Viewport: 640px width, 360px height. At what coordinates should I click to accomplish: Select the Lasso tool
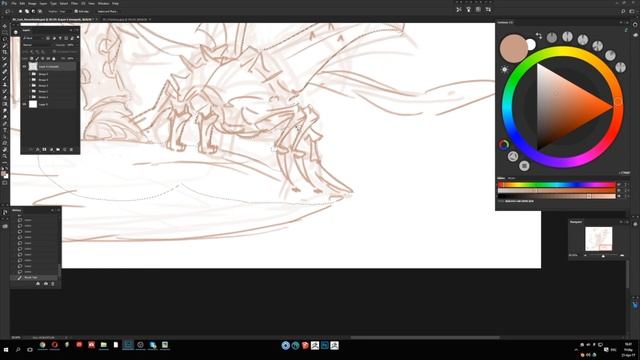tap(5, 39)
